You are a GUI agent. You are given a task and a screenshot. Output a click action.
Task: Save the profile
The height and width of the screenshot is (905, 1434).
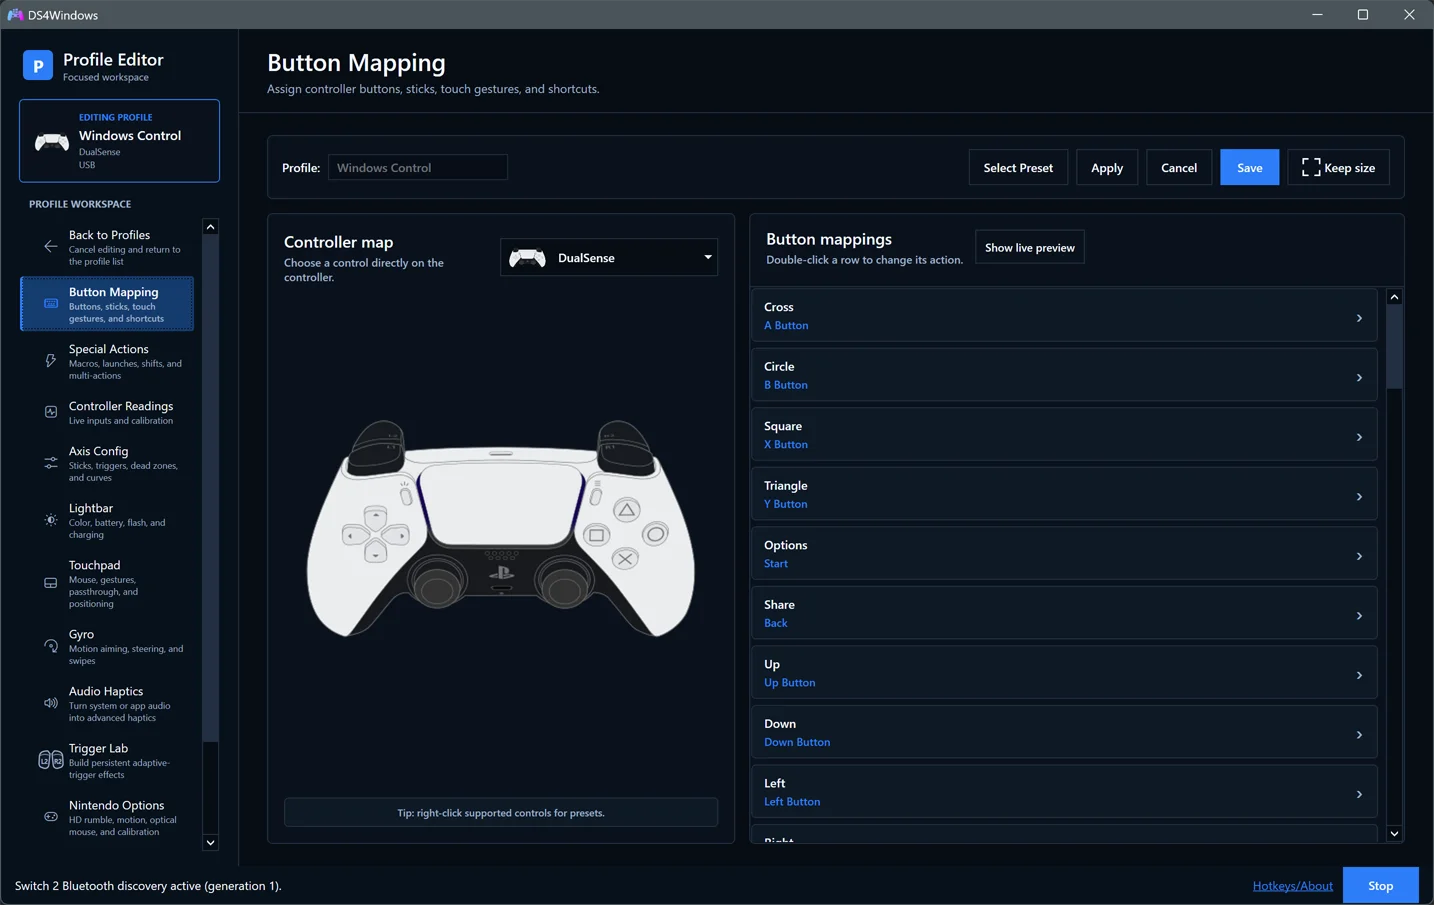1249,168
